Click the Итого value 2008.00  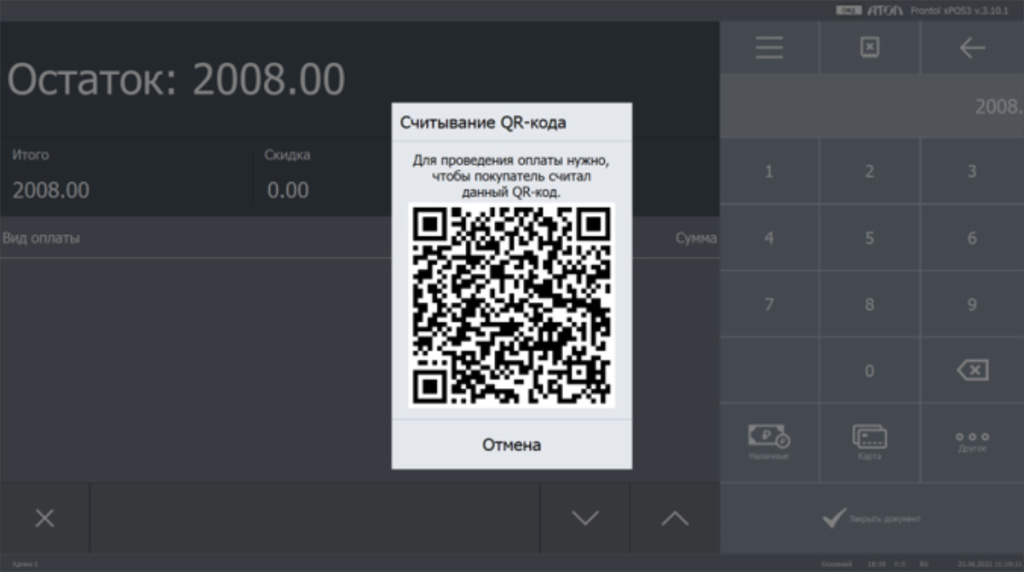(51, 191)
